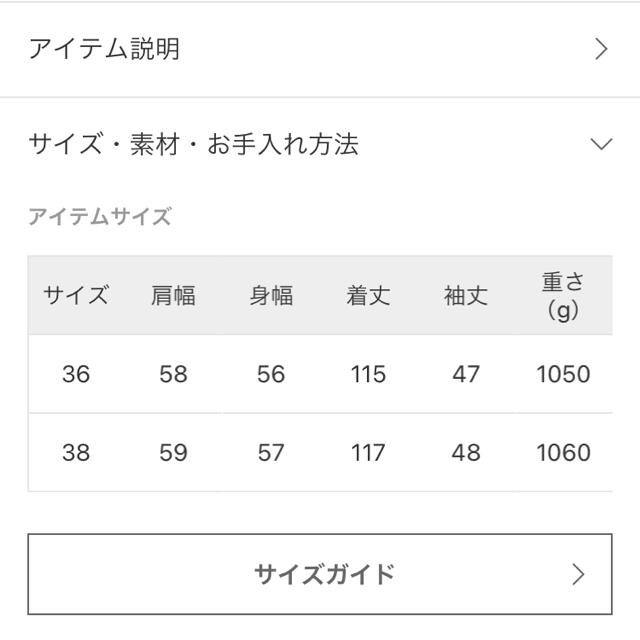640x640 pixels.
Task: Select the 重さ (g) column header
Action: [x=563, y=296]
